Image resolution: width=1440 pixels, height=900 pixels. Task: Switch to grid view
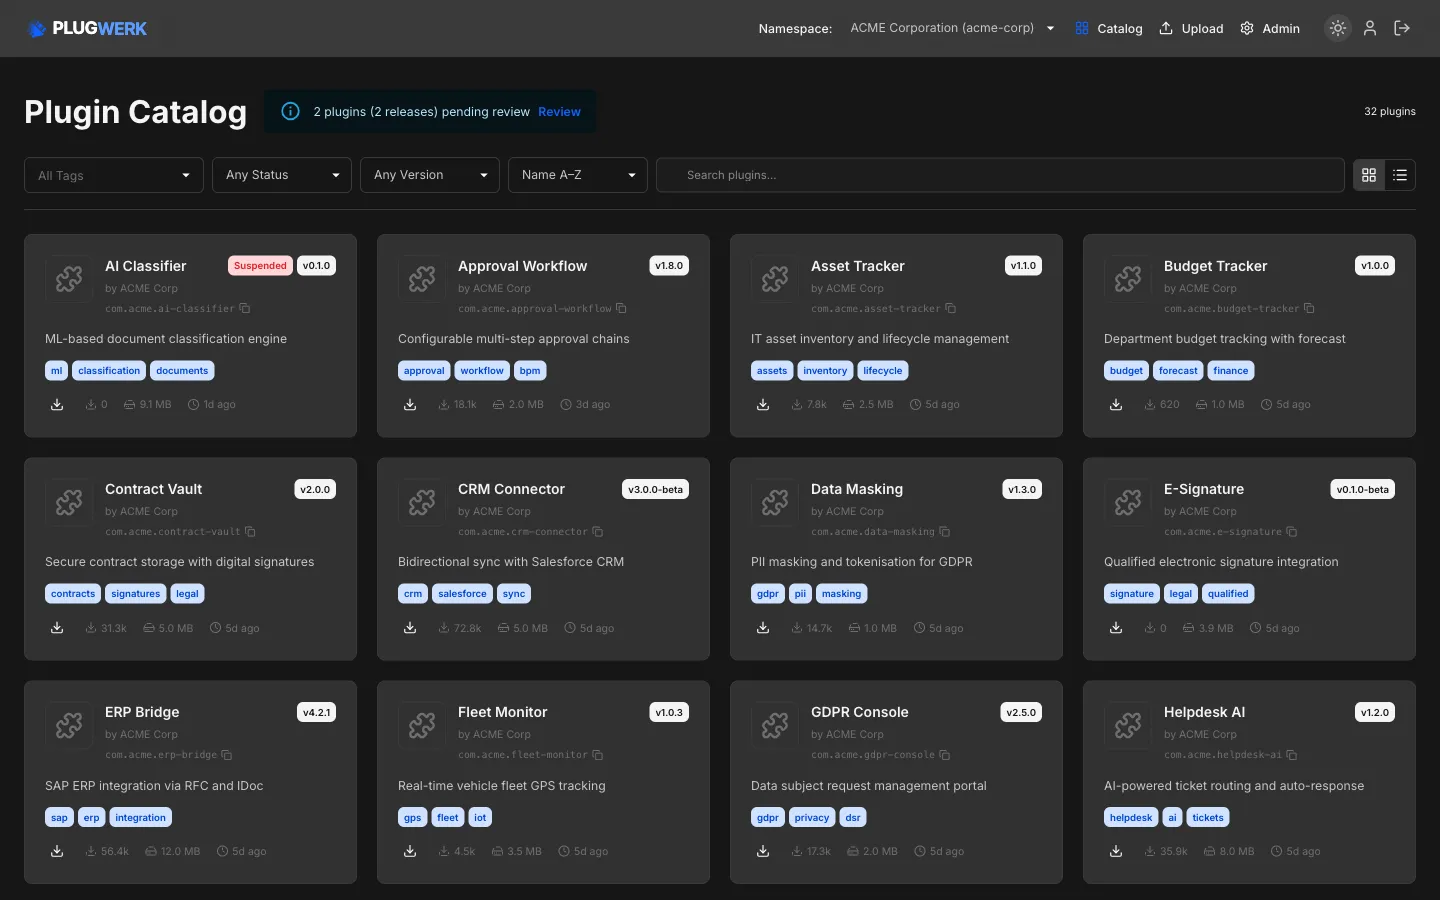(1369, 175)
